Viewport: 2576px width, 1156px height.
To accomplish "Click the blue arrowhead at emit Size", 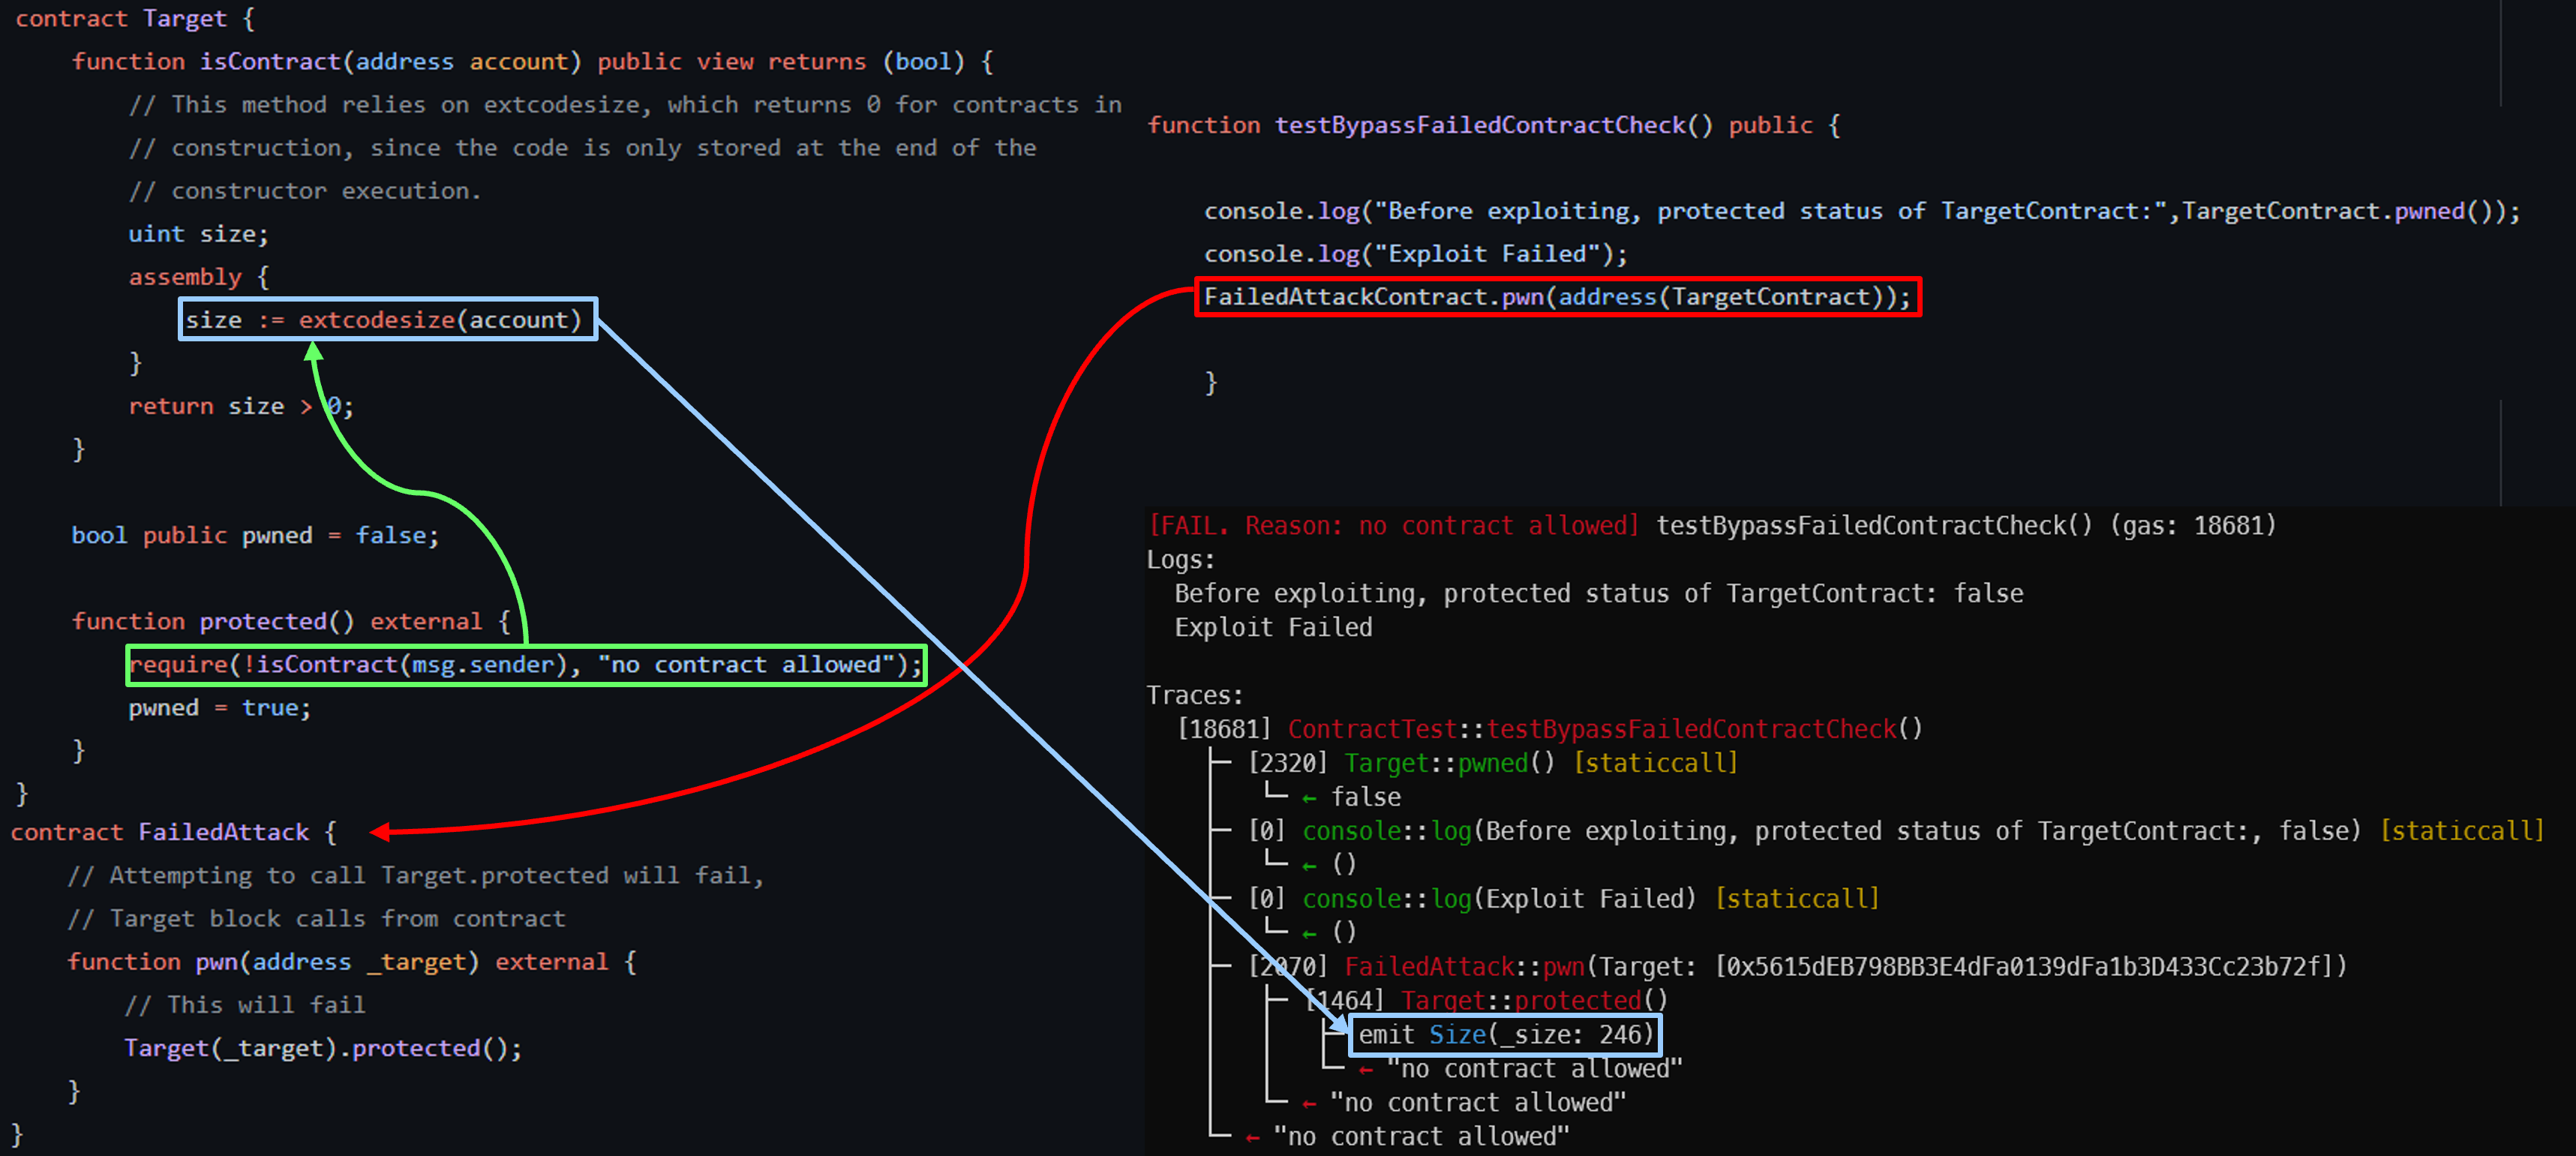I will pyautogui.click(x=1338, y=1025).
